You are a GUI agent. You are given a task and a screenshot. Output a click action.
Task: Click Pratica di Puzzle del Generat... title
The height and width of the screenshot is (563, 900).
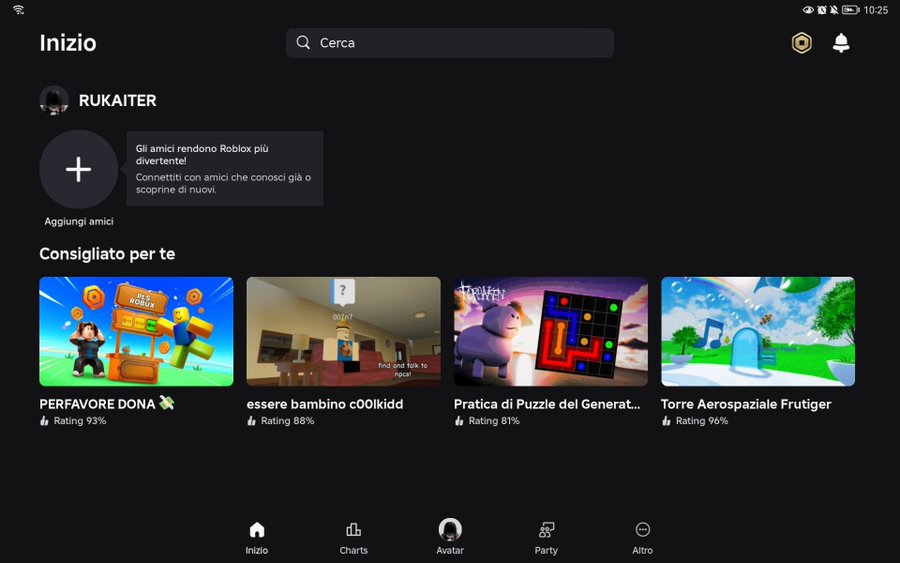(546, 404)
